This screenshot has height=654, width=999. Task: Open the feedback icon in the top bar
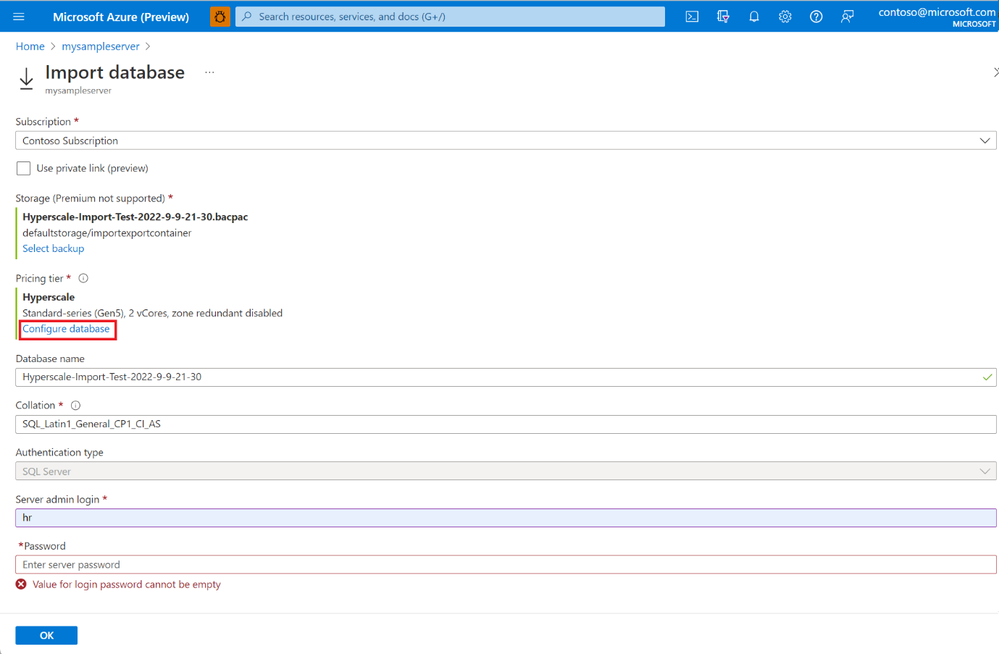click(847, 17)
